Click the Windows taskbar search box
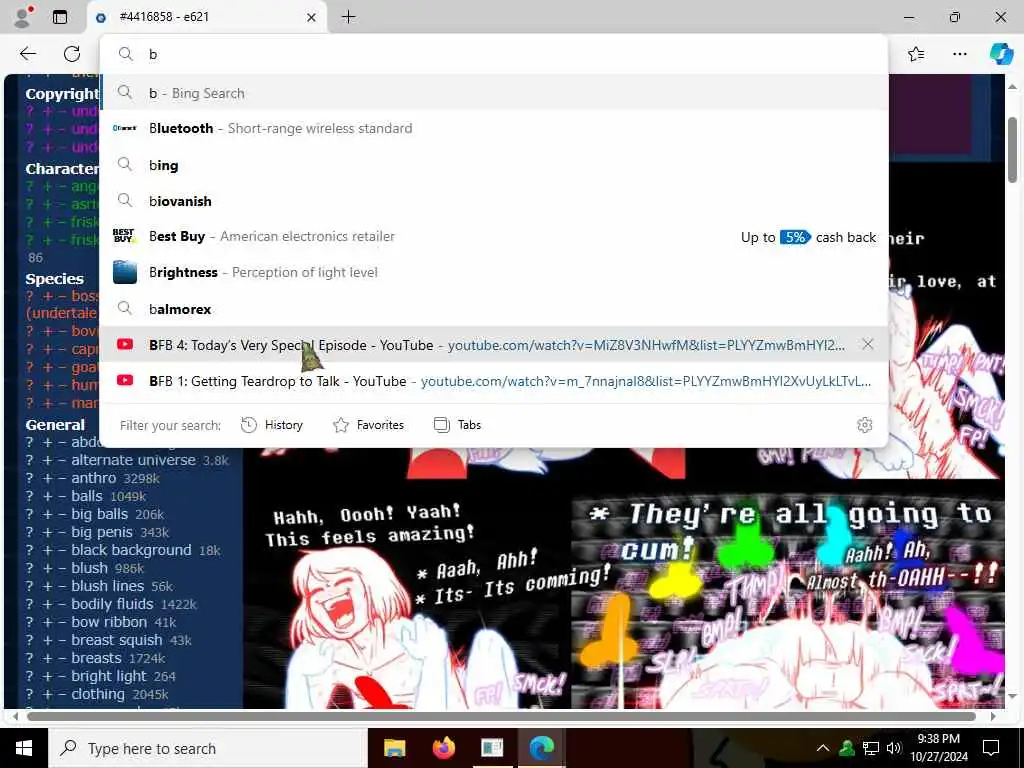The height and width of the screenshot is (768, 1024). (x=208, y=748)
